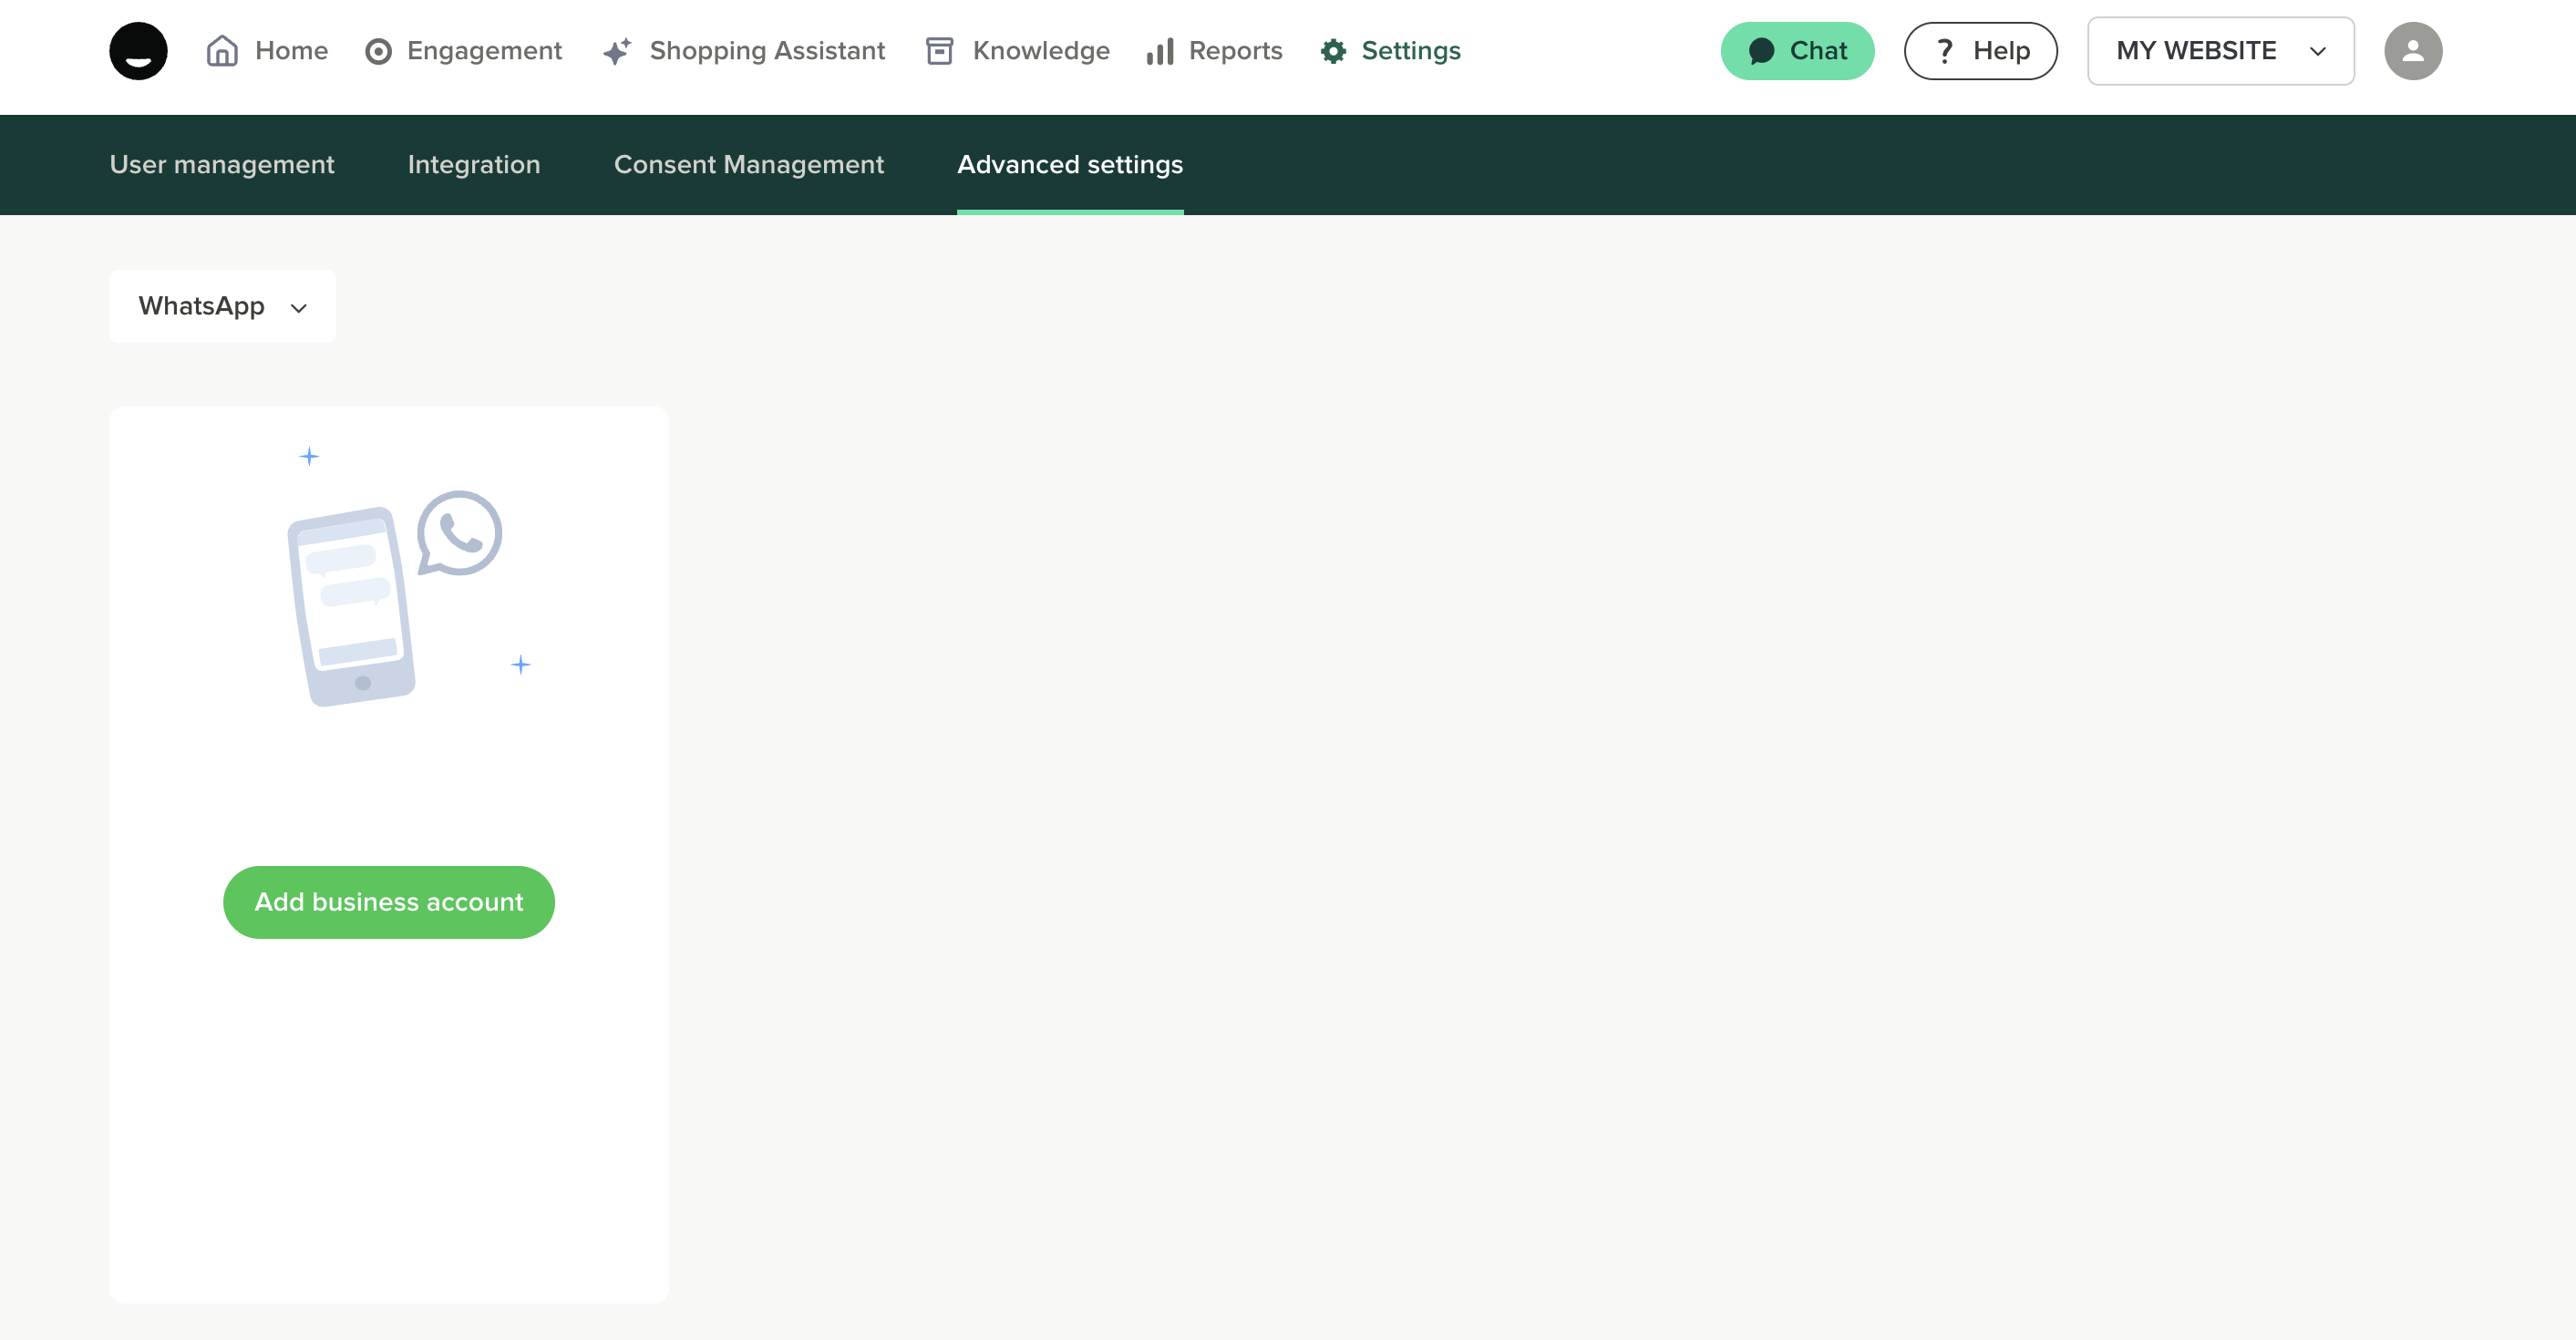2576x1340 pixels.
Task: Click the question mark Help icon
Action: (1944, 51)
